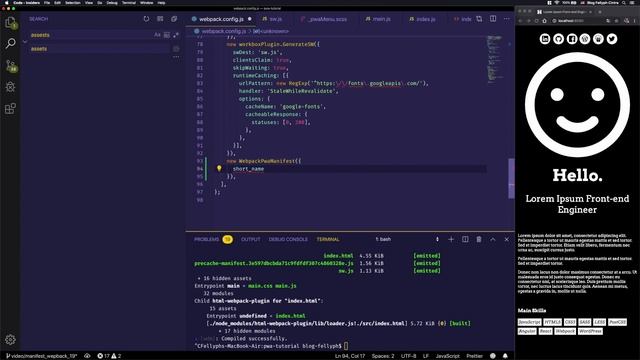Click the editor vertical scrollbar thumb
The width and height of the screenshot is (640, 360).
point(511,178)
